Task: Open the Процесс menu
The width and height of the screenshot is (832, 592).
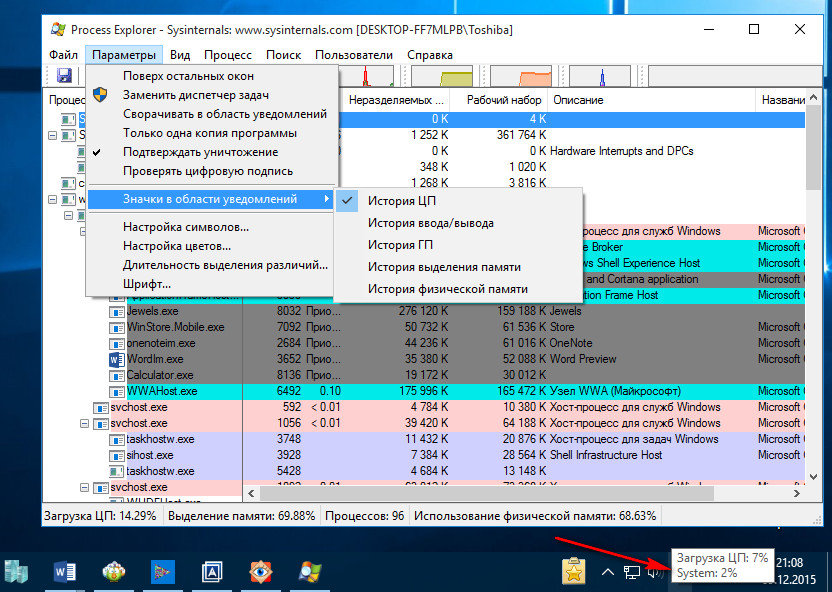Action: tap(228, 55)
